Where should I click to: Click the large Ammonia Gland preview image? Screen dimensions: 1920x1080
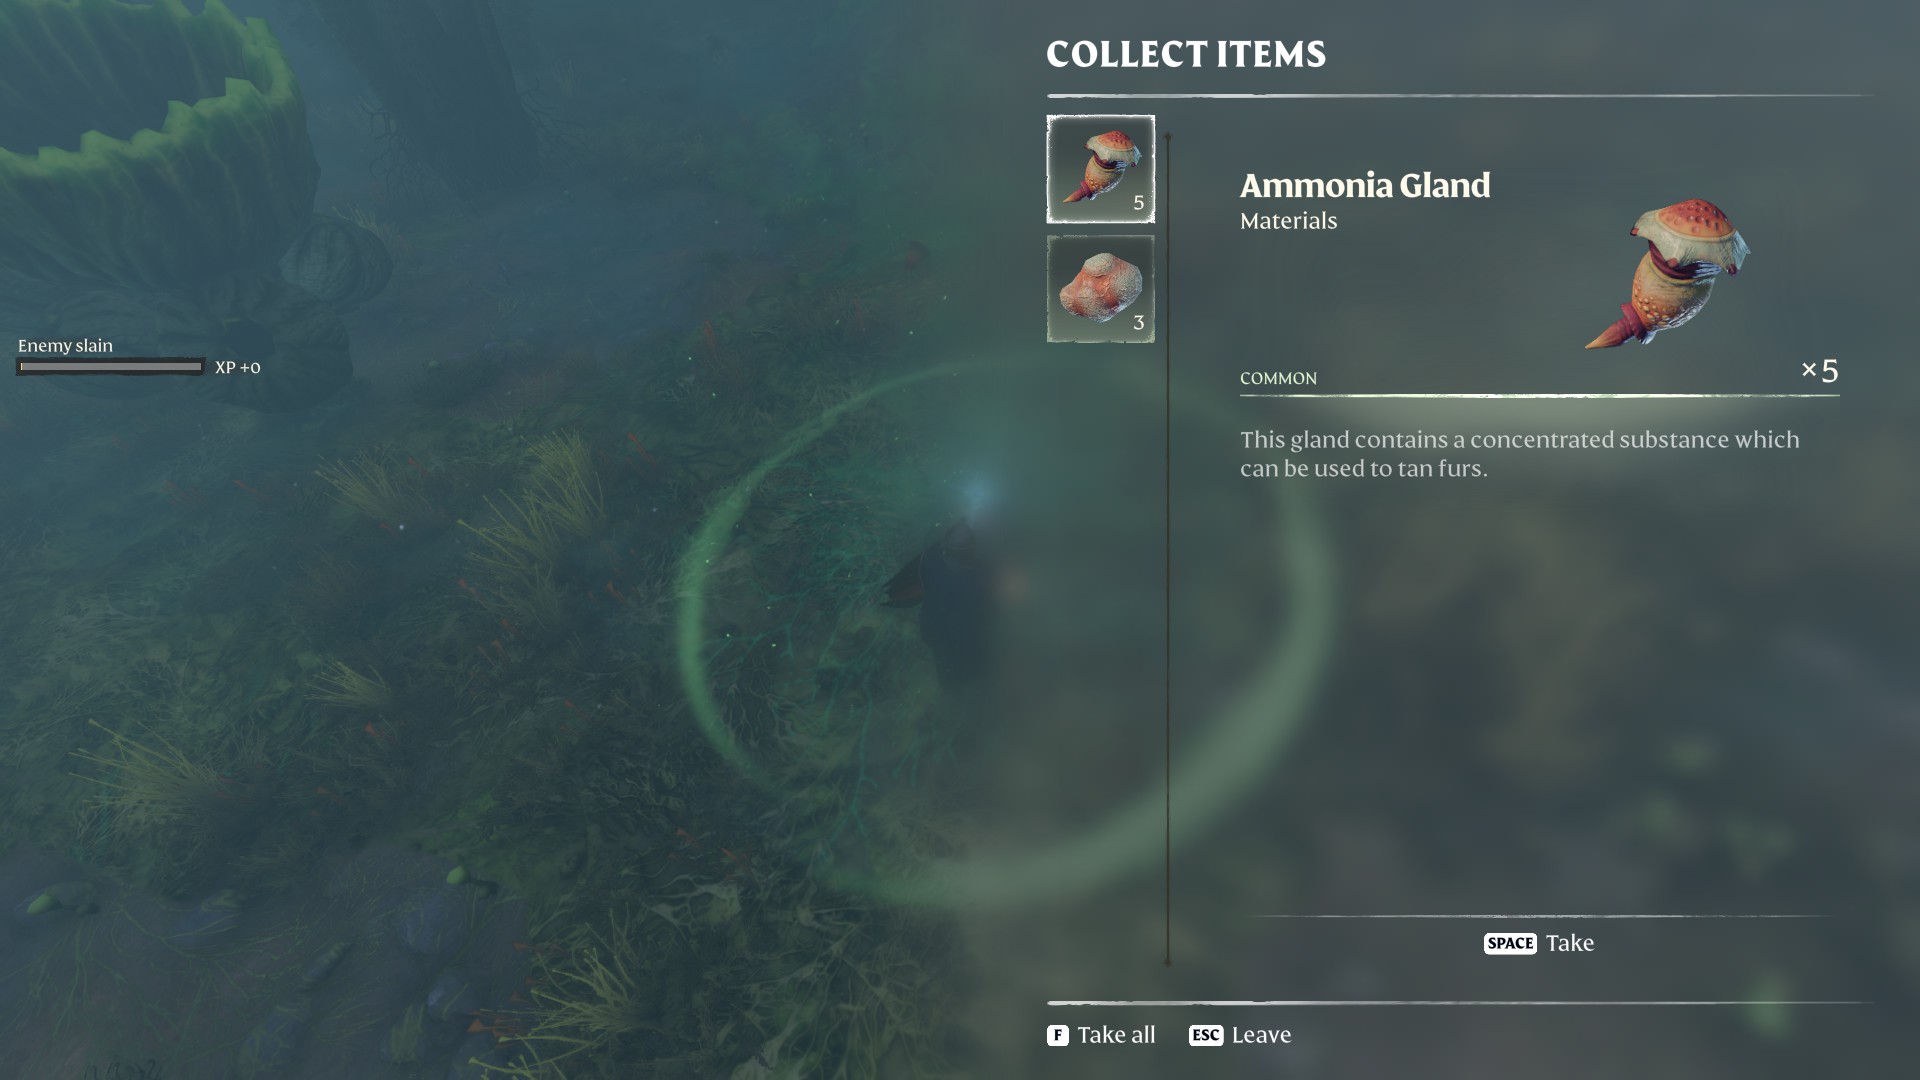[1668, 274]
